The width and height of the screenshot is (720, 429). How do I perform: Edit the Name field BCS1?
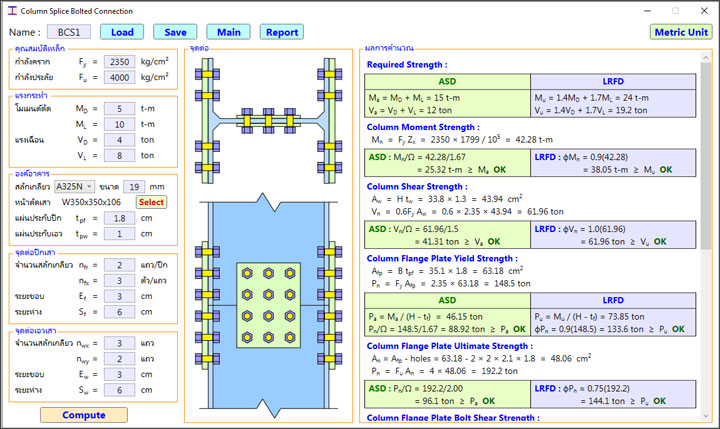coord(69,32)
